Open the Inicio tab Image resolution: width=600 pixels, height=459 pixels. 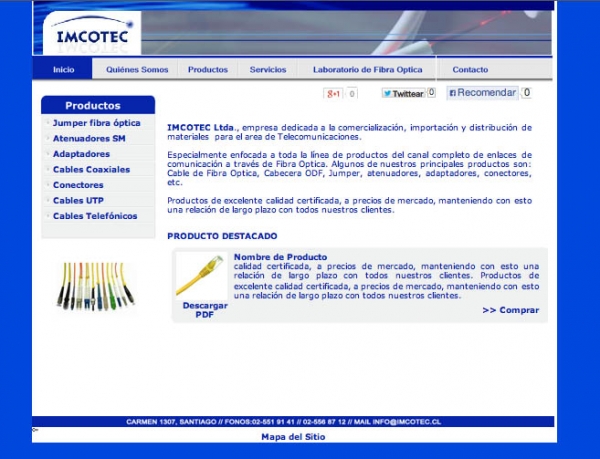[x=63, y=69]
